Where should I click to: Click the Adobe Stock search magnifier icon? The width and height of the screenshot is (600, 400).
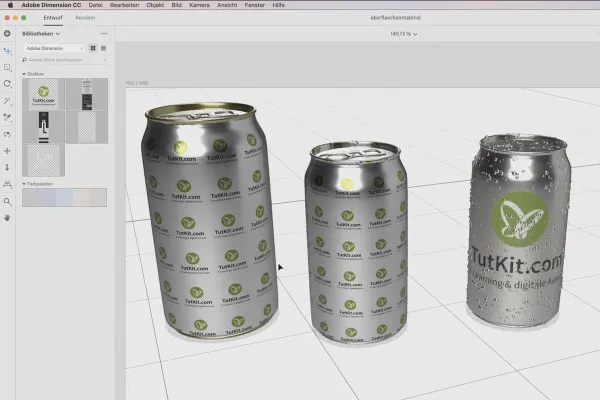(24, 60)
